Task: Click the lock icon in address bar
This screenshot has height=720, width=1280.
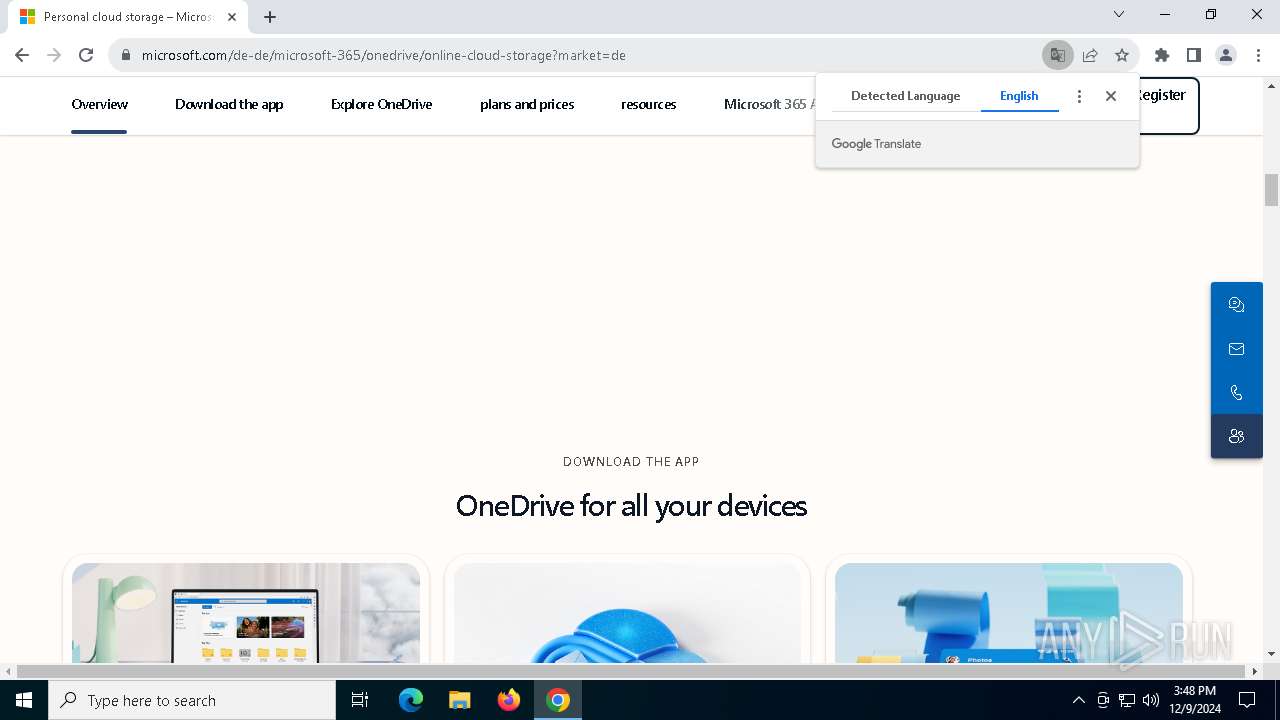Action: (125, 55)
